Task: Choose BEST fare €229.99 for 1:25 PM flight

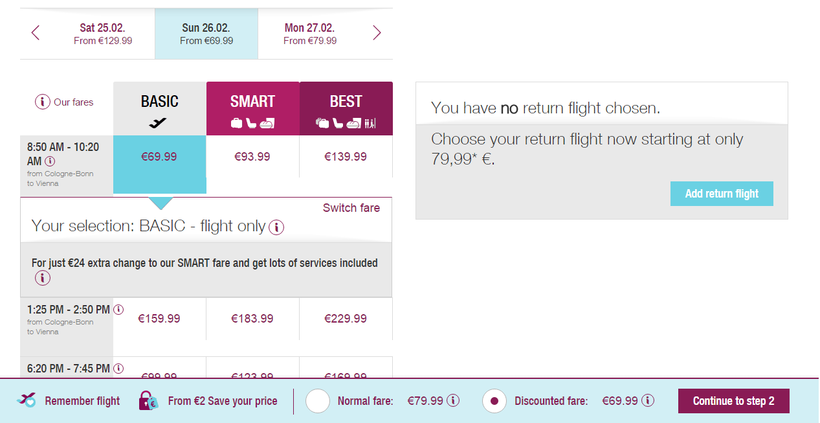Action: 345,319
